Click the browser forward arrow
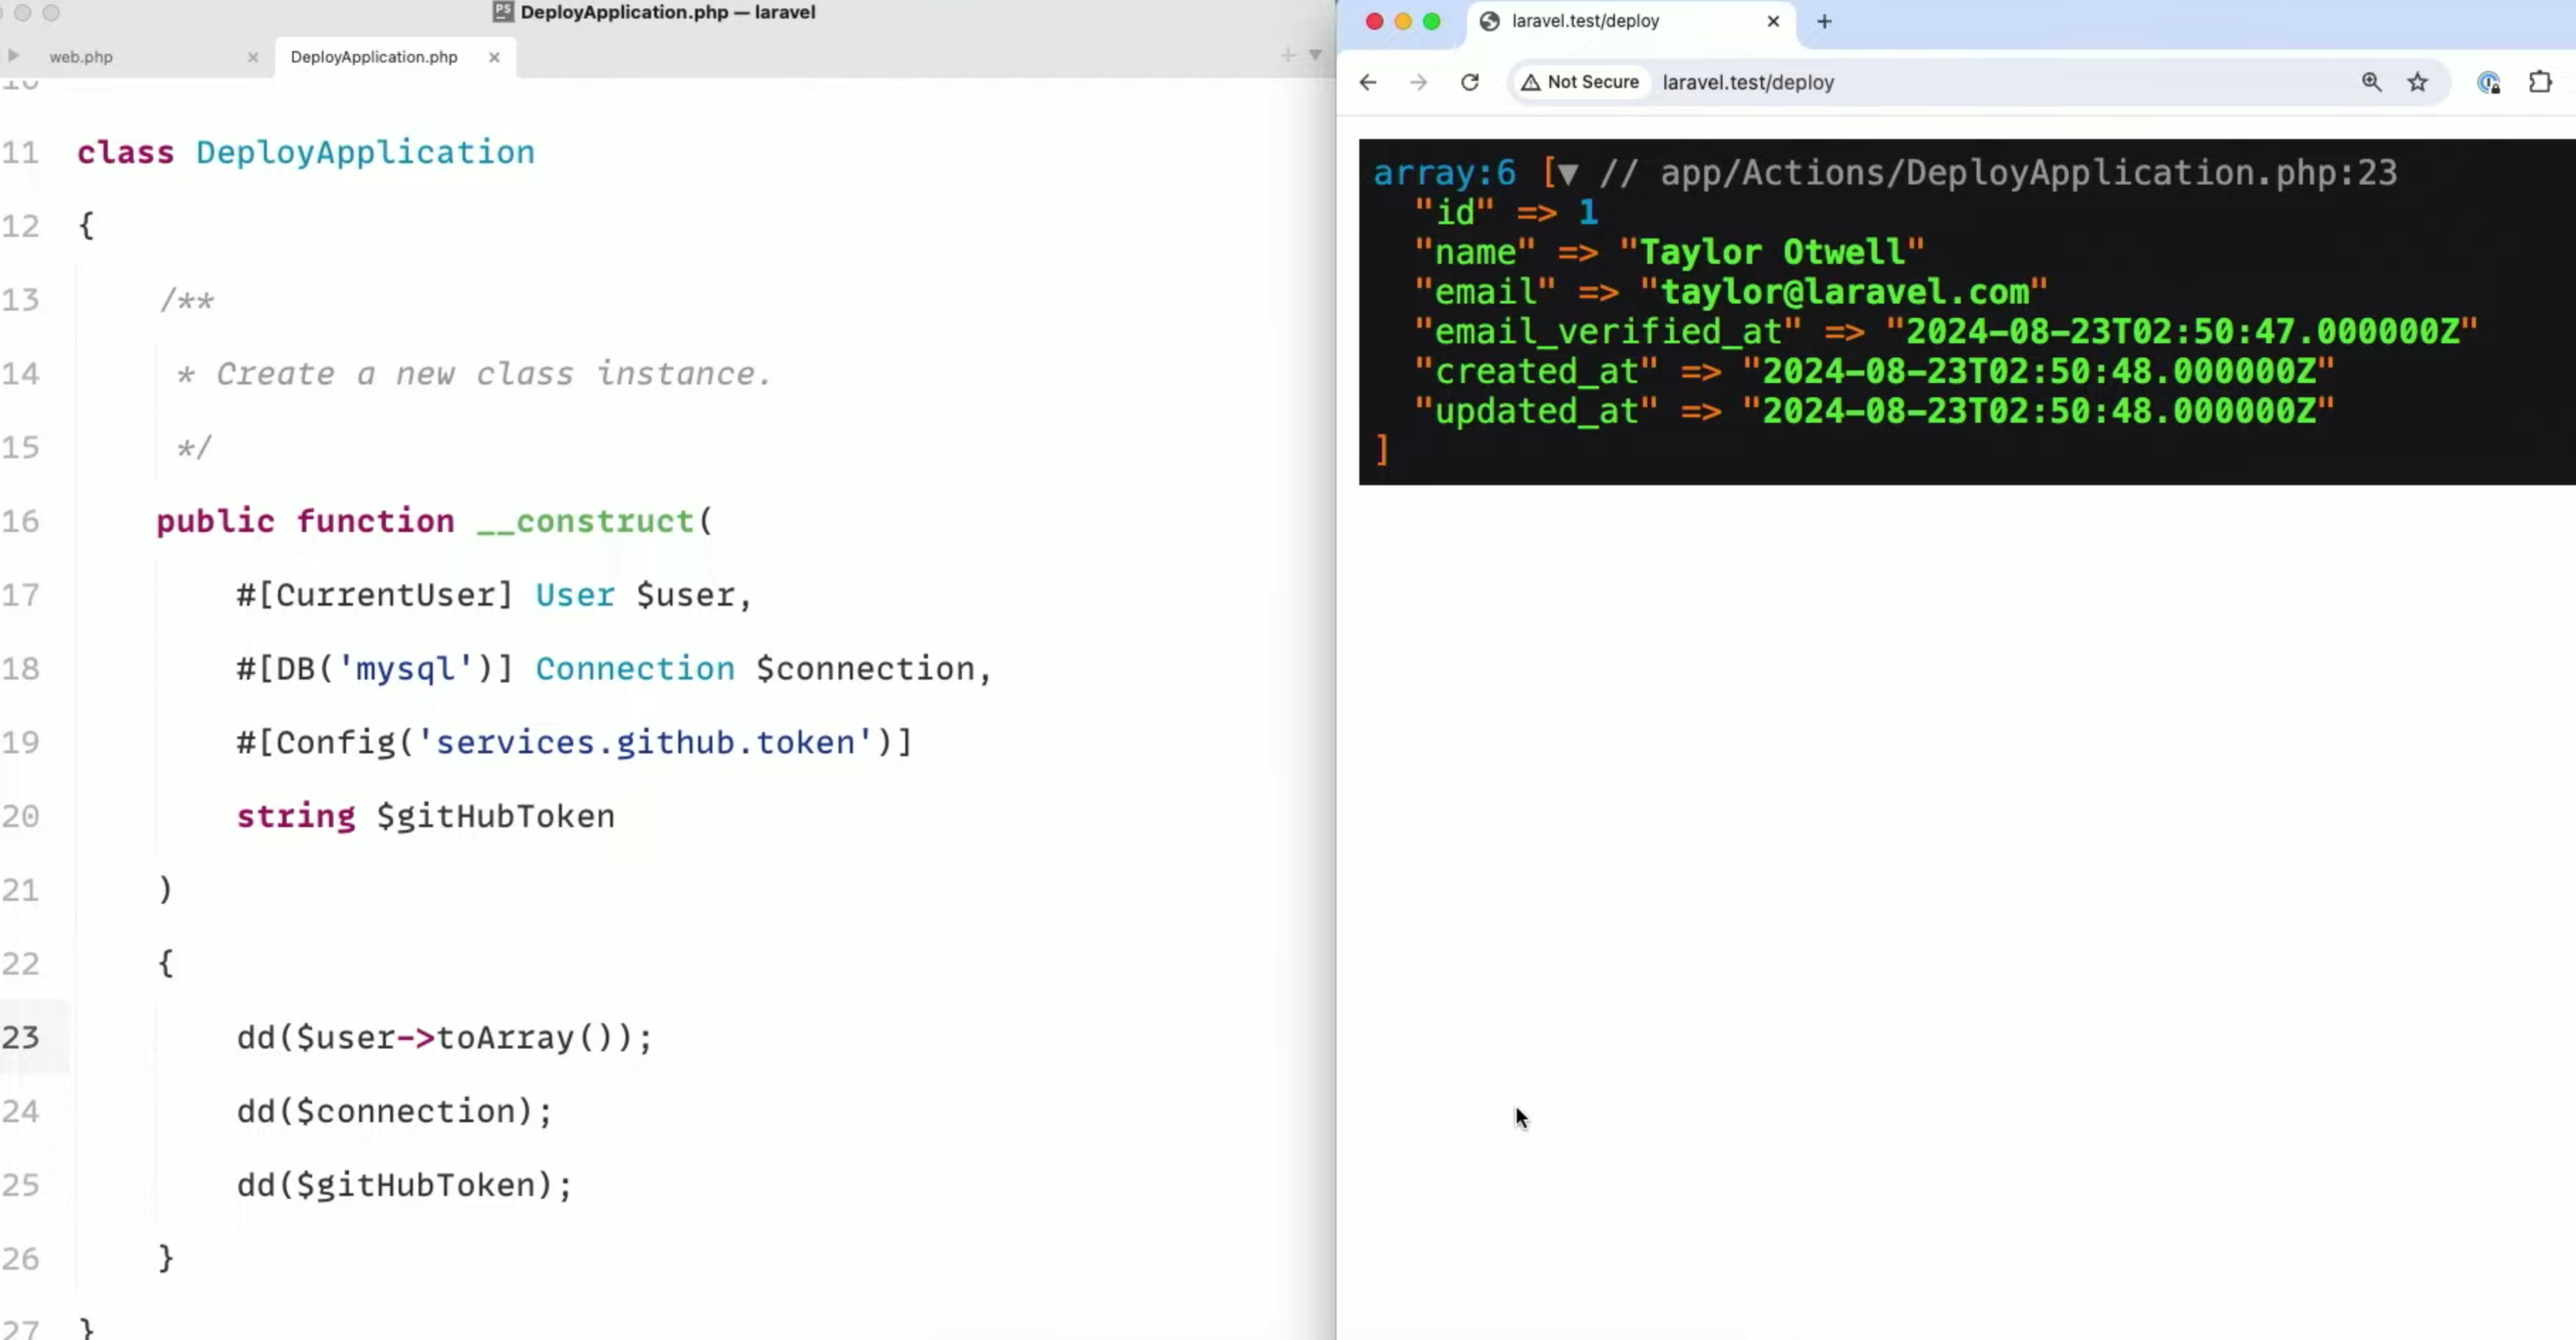The width and height of the screenshot is (2576, 1340). click(1418, 82)
